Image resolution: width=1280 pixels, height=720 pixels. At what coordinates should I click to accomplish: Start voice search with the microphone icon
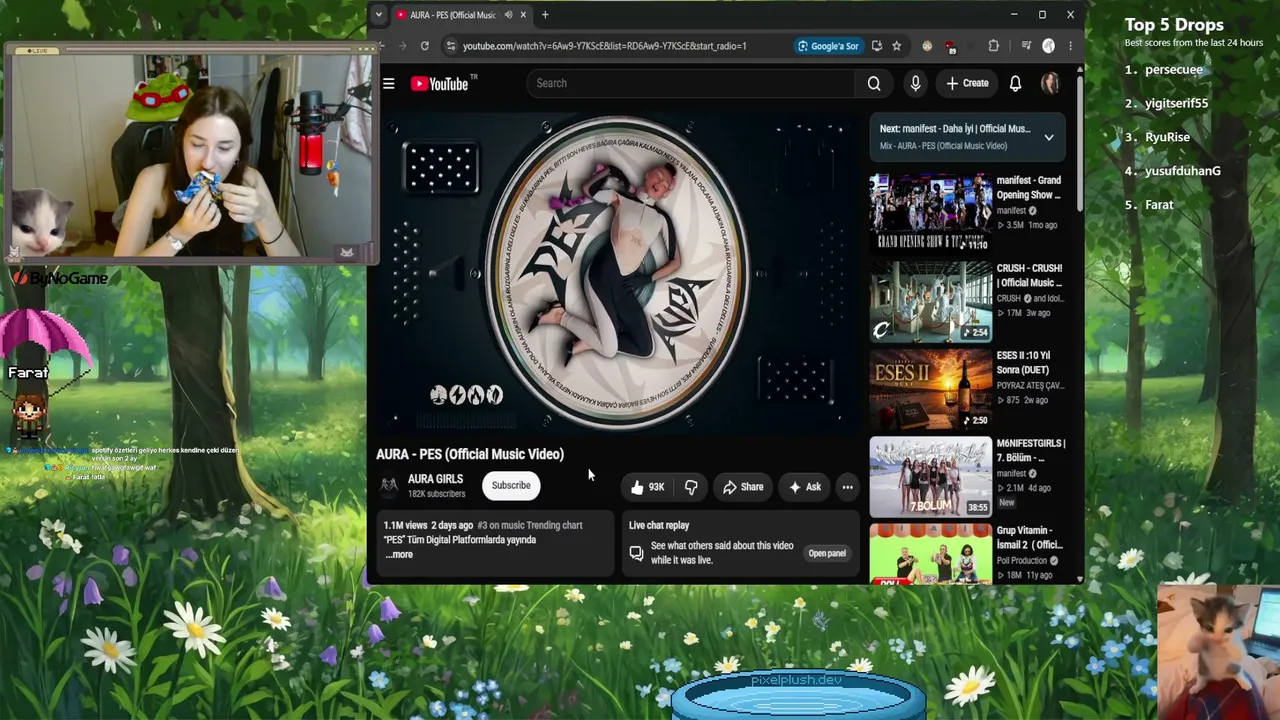pos(915,84)
